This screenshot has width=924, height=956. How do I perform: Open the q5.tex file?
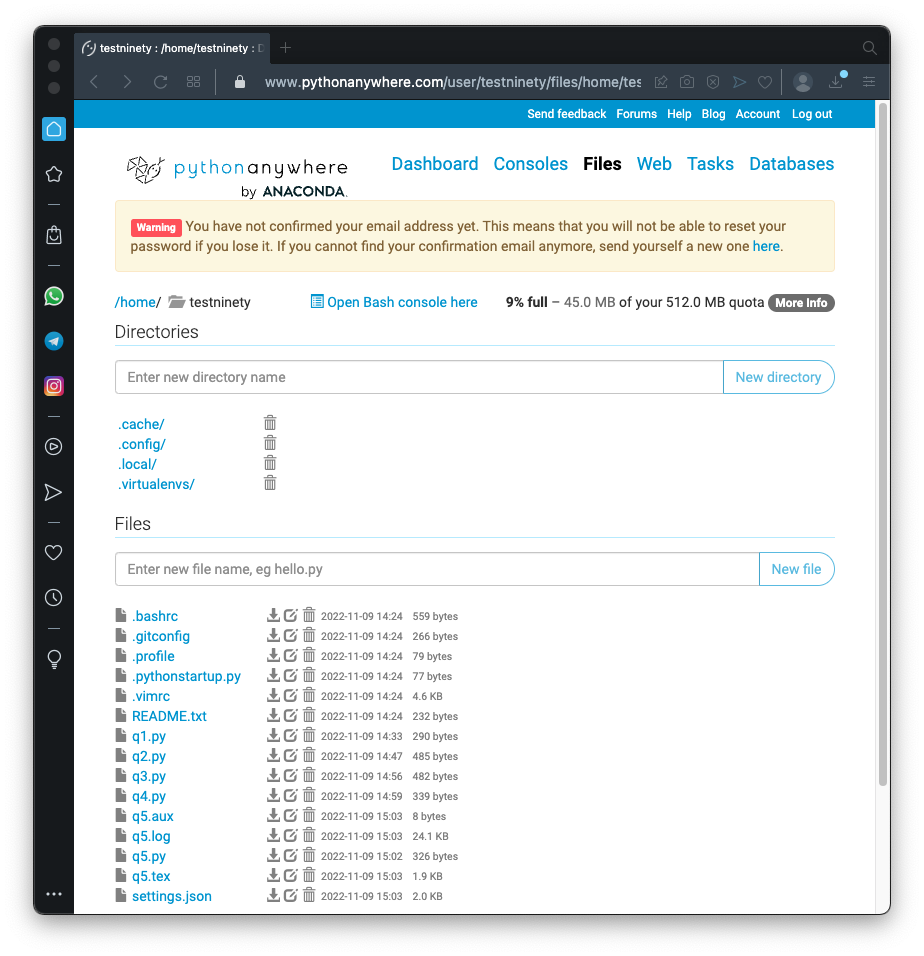(x=151, y=876)
